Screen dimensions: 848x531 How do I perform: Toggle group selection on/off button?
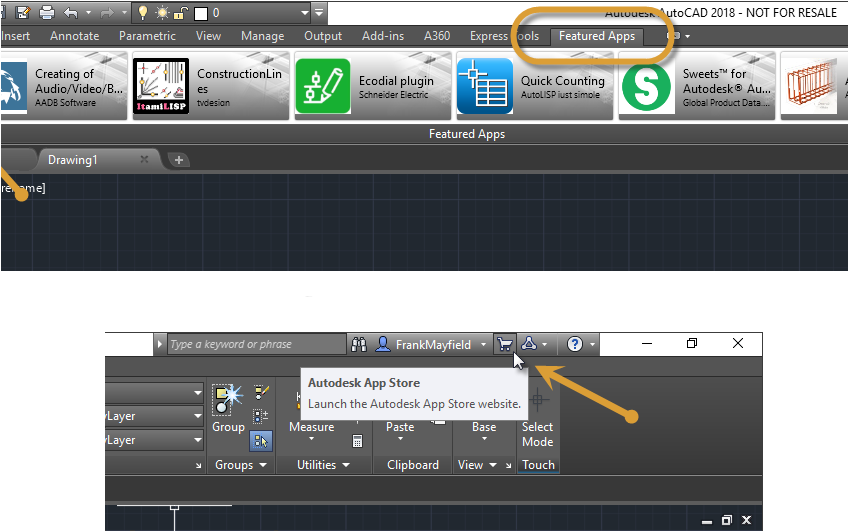click(x=262, y=439)
